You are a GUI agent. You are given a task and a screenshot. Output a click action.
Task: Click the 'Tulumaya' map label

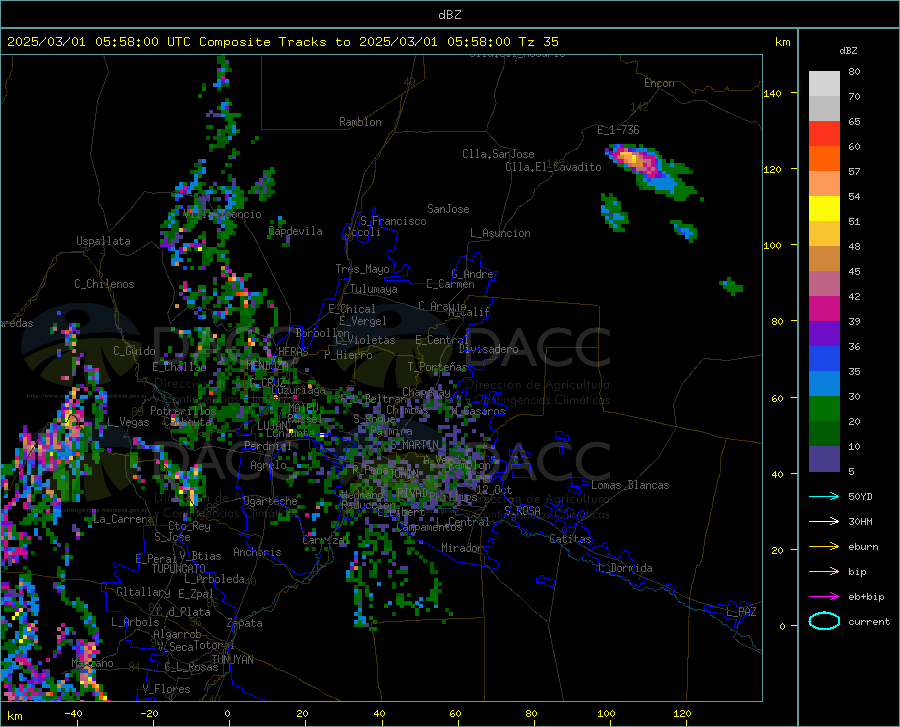pos(374,289)
